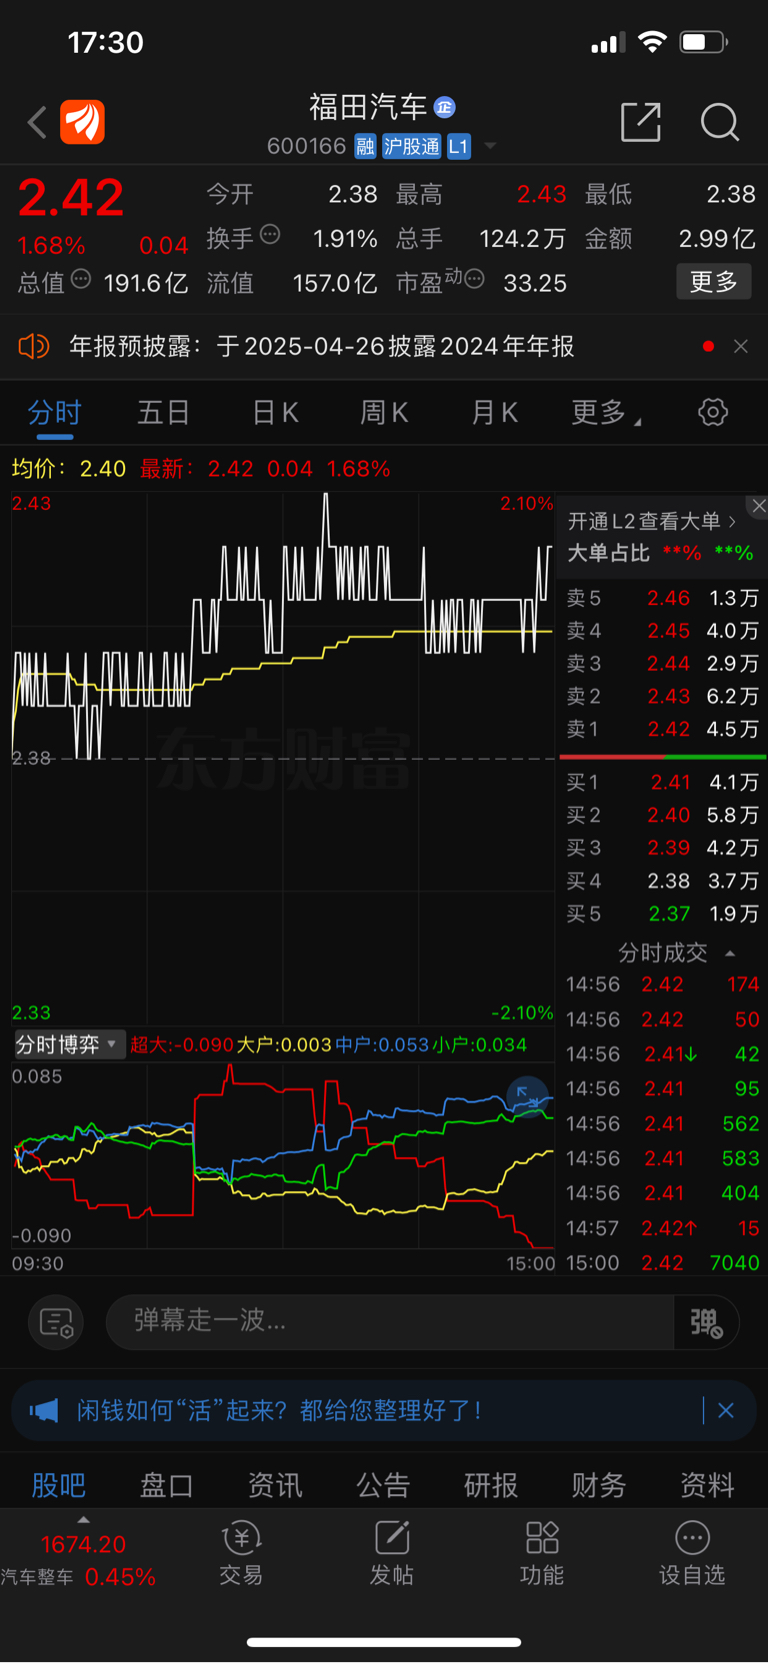
Task: Toggle the 弹 danmaku switch
Action: click(706, 1322)
